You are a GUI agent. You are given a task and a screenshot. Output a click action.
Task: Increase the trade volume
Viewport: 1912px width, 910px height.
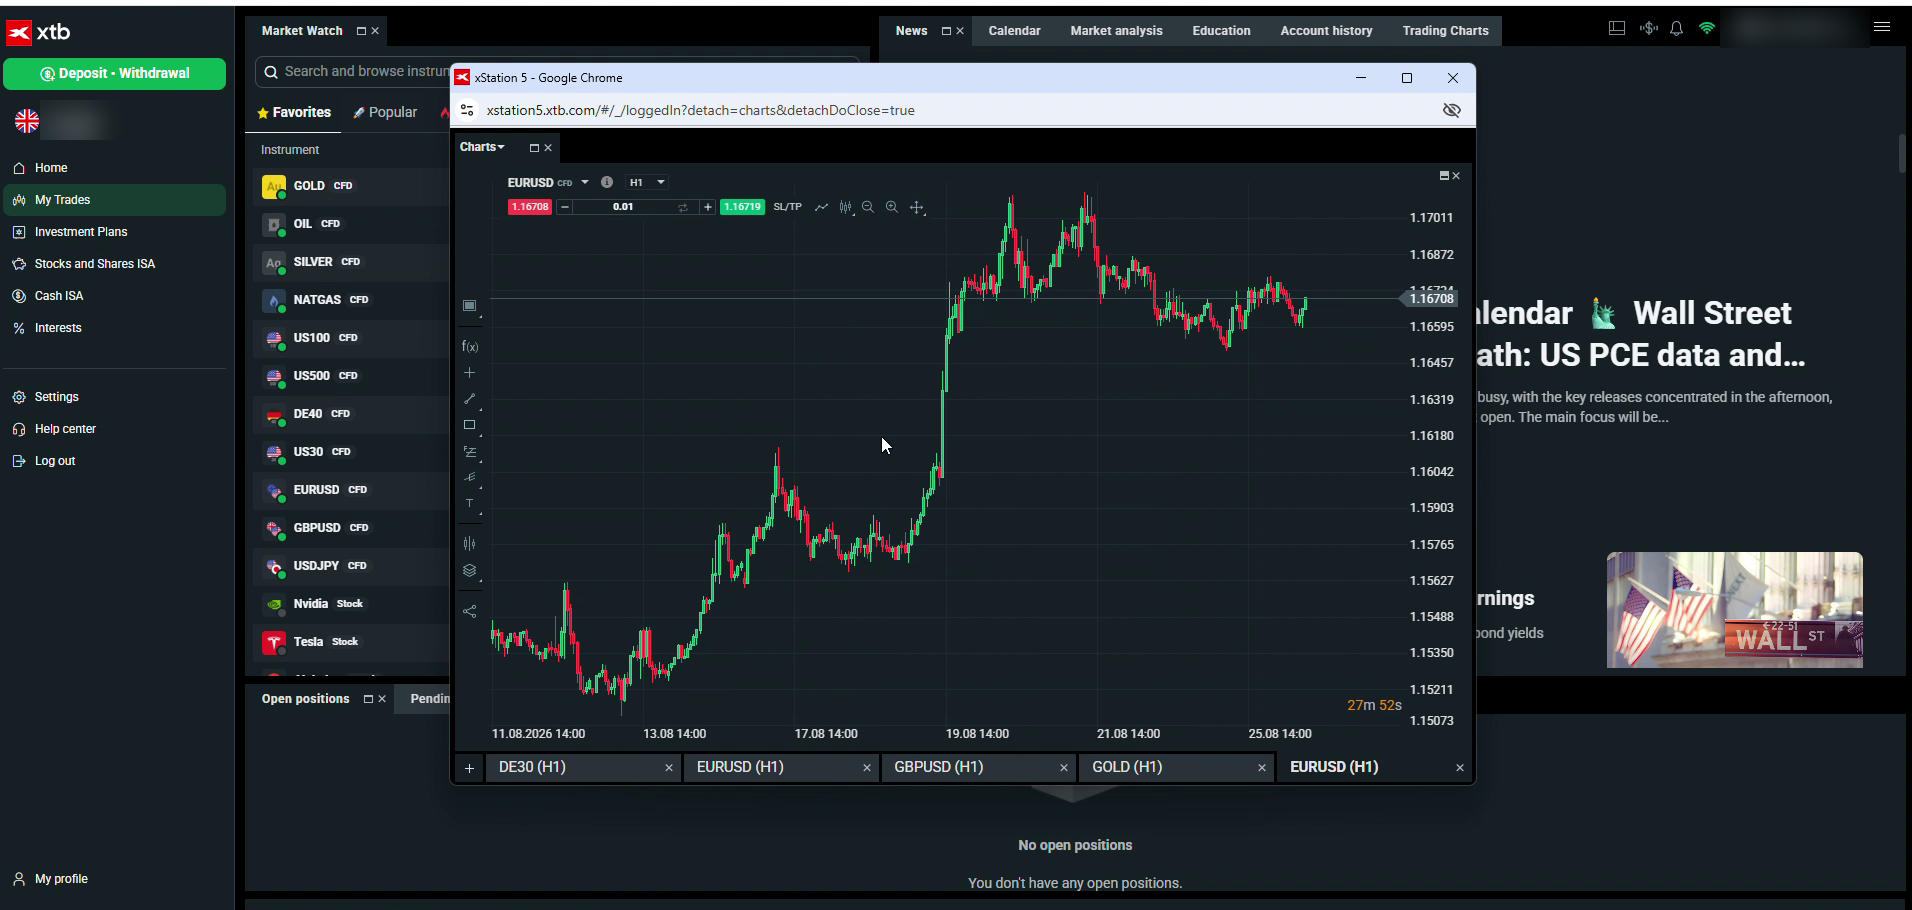[708, 207]
